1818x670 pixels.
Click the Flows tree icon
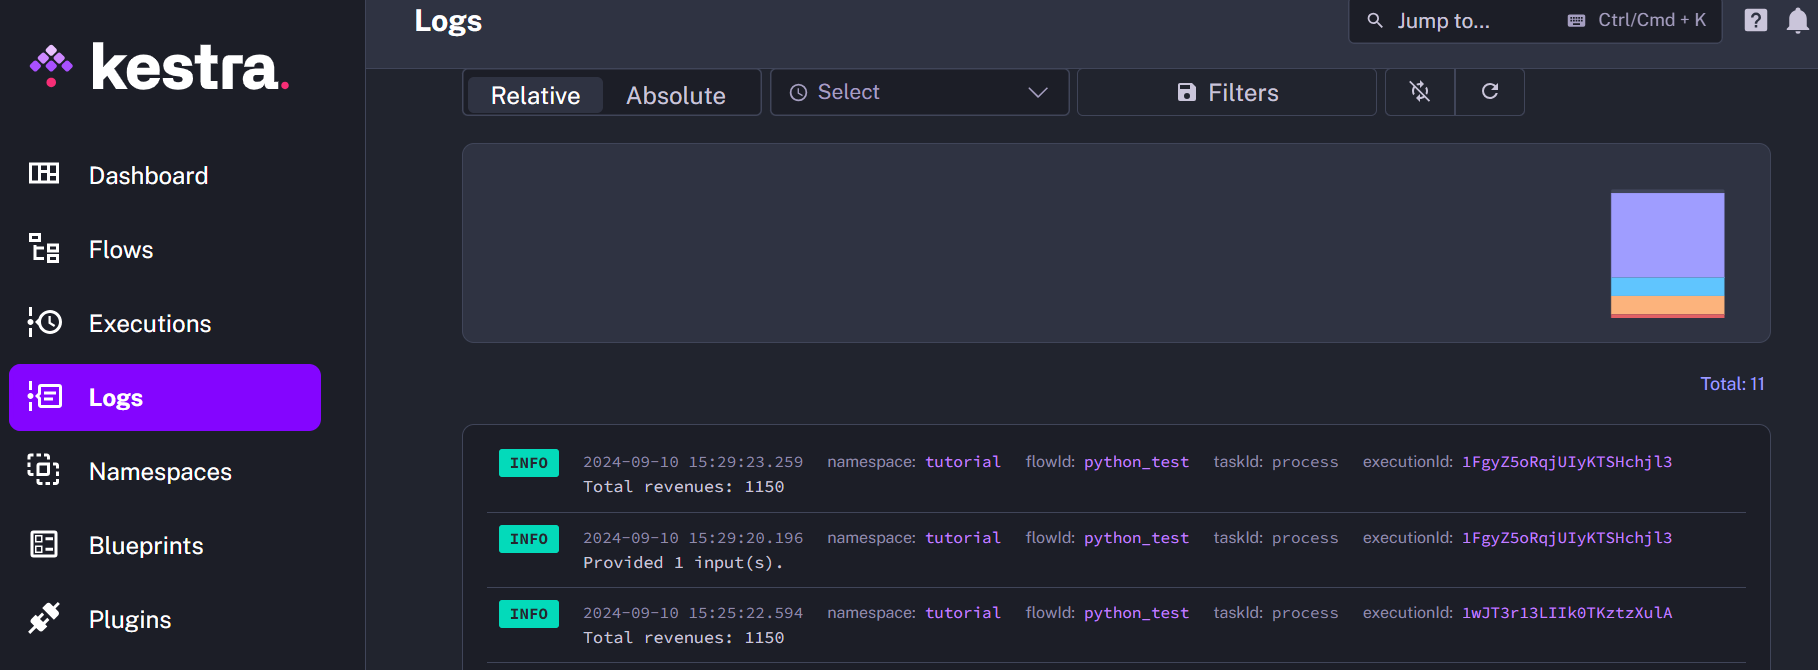coord(44,248)
